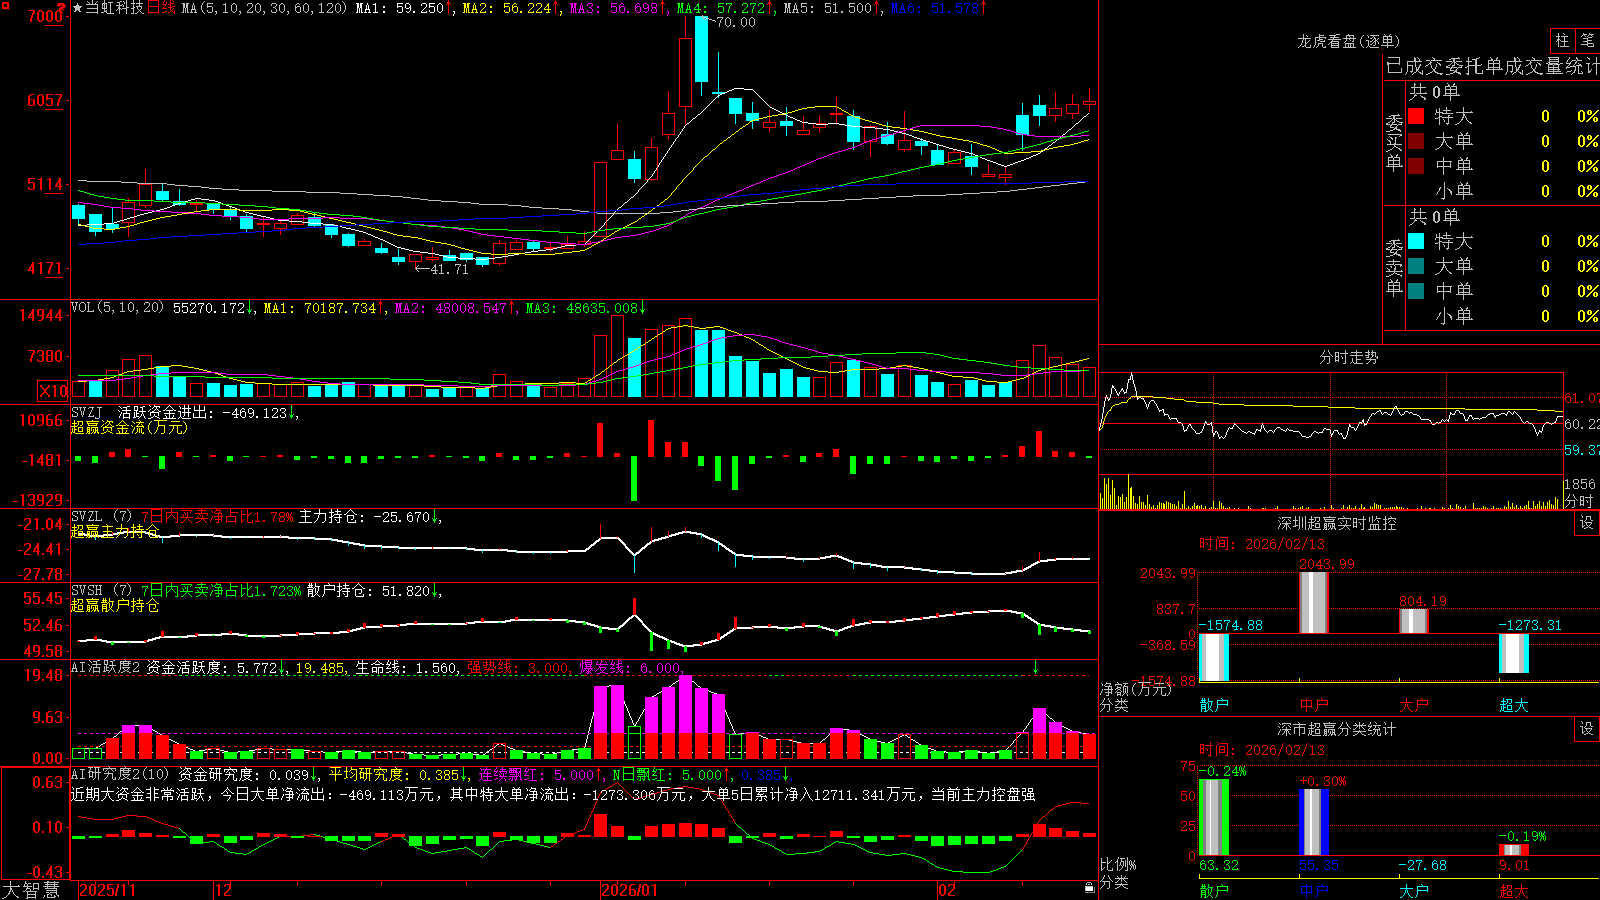Click the X10 volume scale marker

tap(53, 391)
